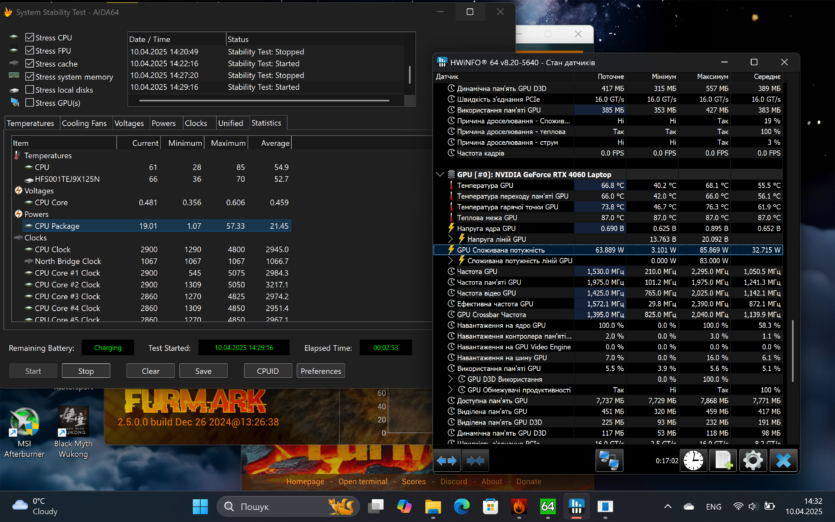Click the AIDA64 log list scrollbar
This screenshot has width=835, height=522.
pos(410,75)
